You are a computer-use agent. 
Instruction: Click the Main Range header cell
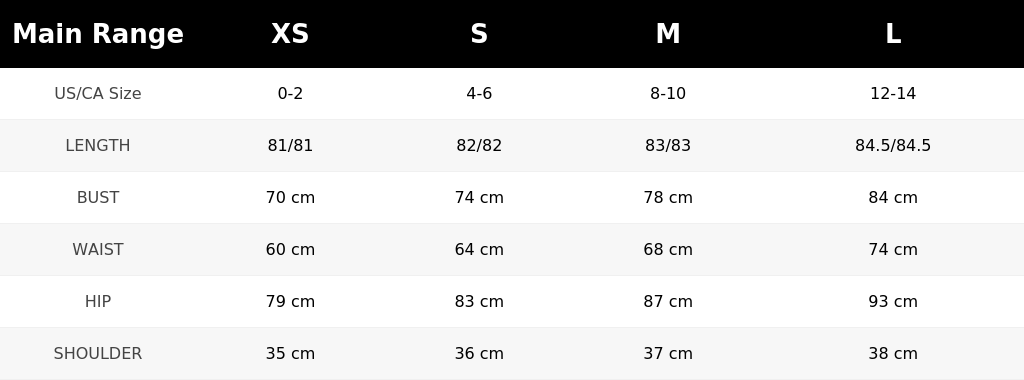(x=98, y=34)
